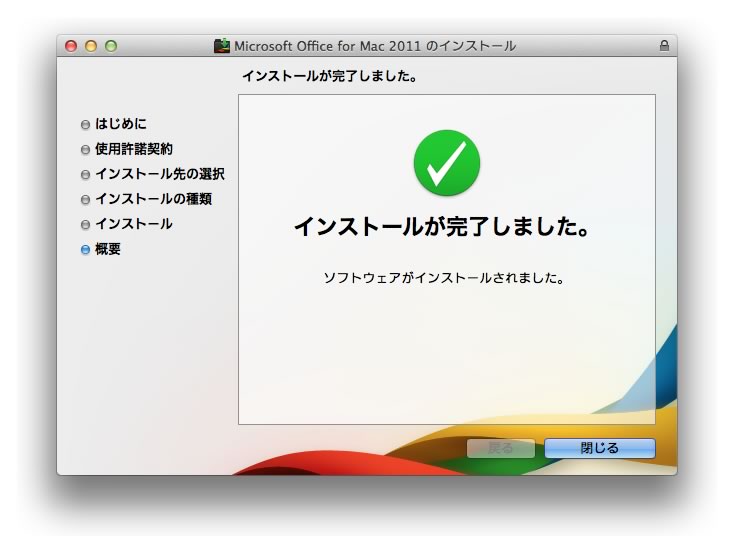
Task: Click the bullet beside インストールの種類
Action: tap(85, 199)
